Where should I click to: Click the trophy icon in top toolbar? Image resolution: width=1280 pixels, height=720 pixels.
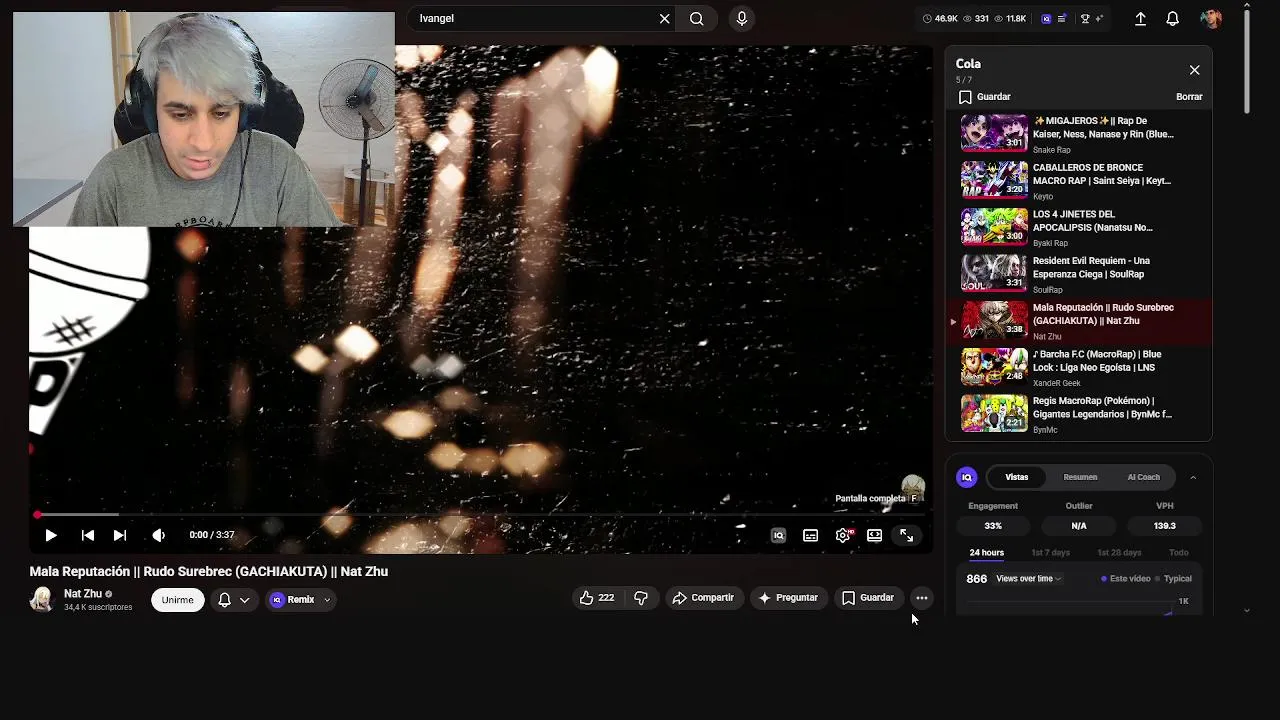[x=1085, y=18]
